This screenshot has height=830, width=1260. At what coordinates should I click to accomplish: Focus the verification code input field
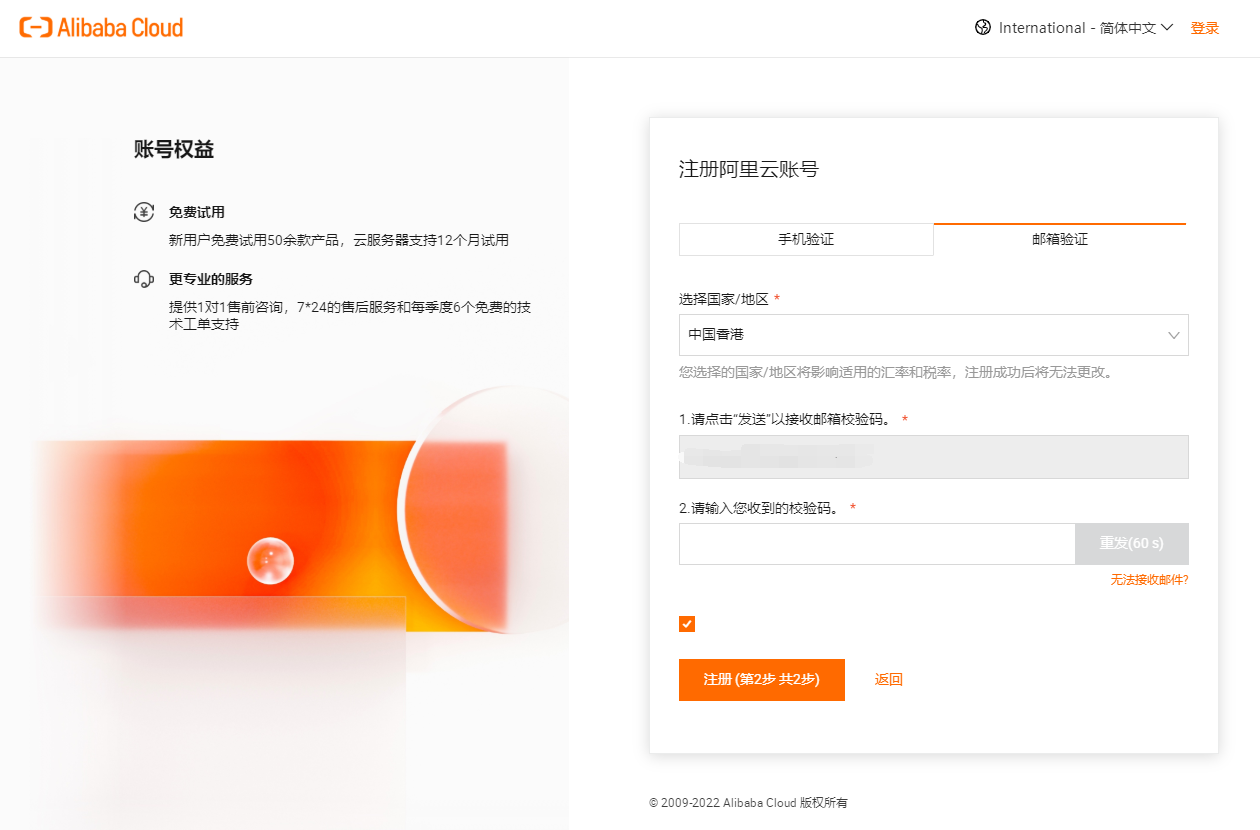click(x=876, y=544)
